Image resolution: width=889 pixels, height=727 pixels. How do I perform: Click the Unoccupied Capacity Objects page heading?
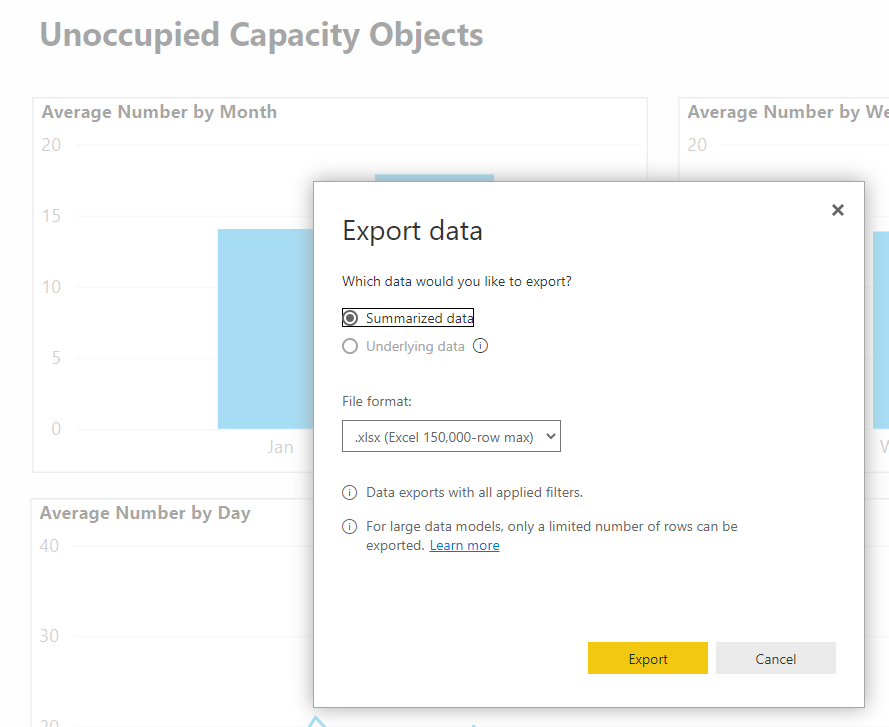pos(261,35)
